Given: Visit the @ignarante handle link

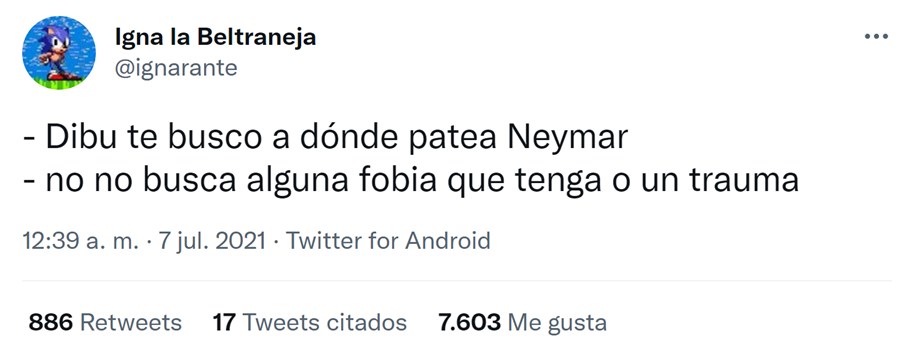Looking at the screenshot, I should tap(176, 68).
